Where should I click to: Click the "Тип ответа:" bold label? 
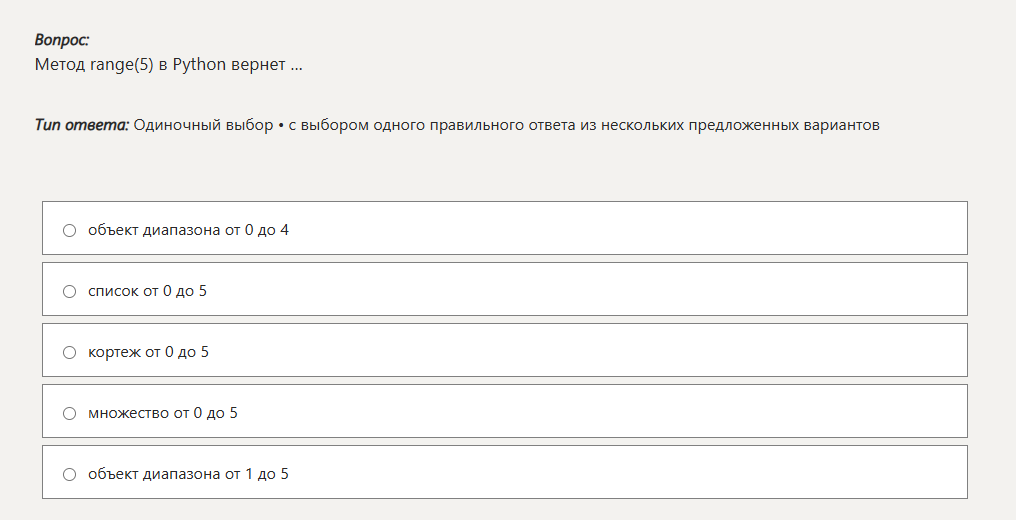coord(82,126)
